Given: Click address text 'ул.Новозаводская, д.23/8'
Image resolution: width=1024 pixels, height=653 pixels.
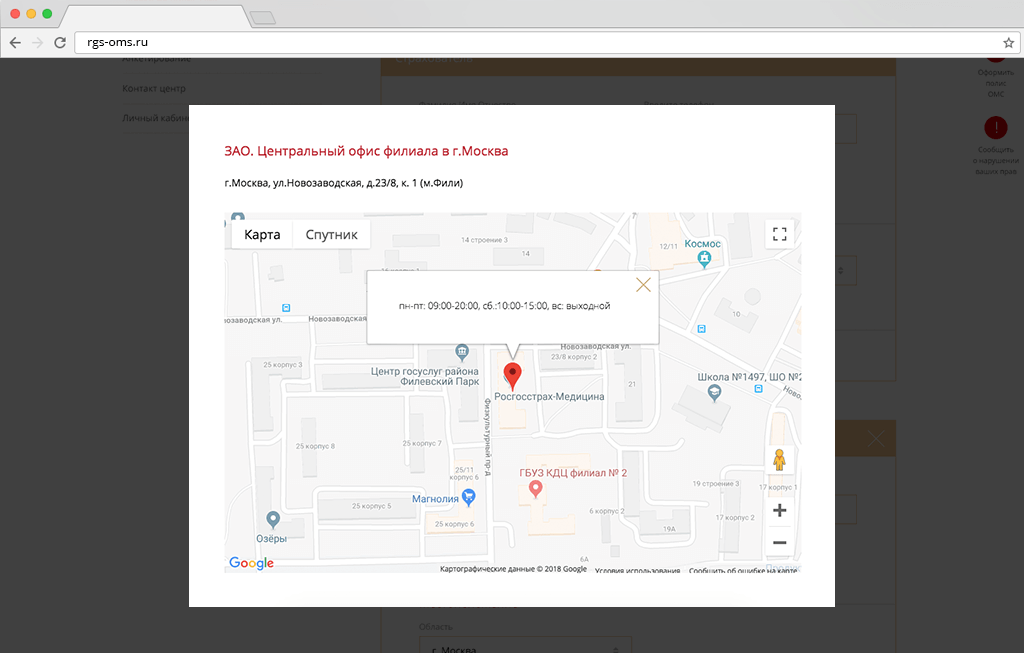Looking at the screenshot, I should pos(334,183).
